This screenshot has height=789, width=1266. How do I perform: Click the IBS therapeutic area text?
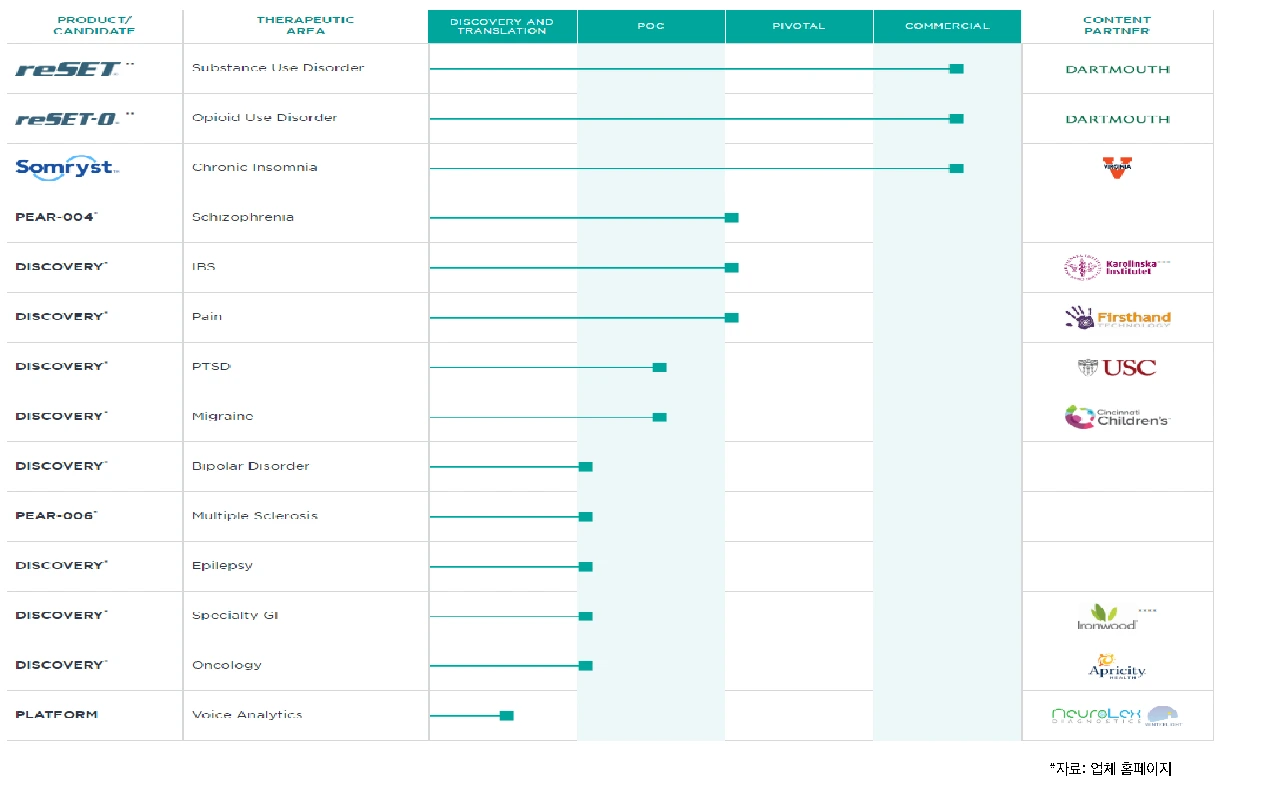coord(204,267)
